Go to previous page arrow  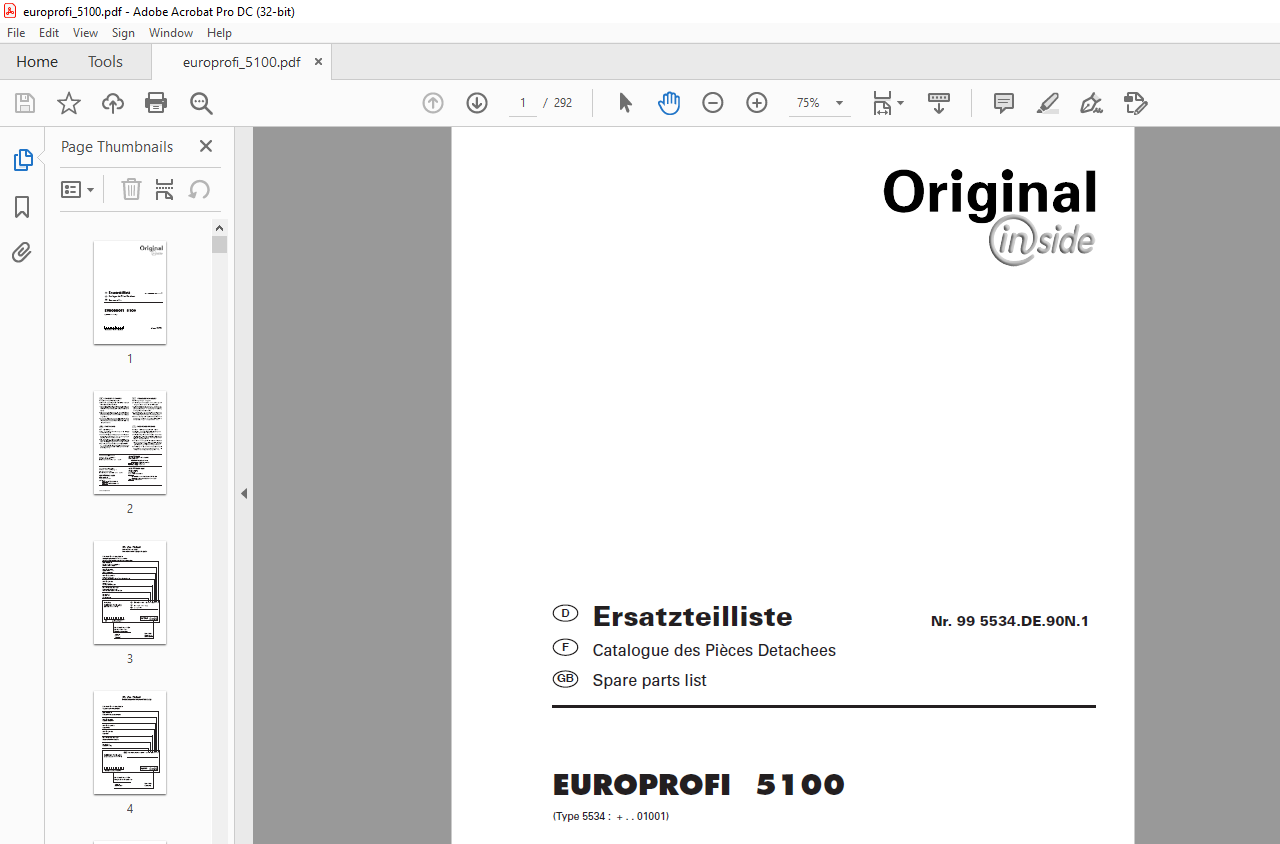[x=433, y=103]
